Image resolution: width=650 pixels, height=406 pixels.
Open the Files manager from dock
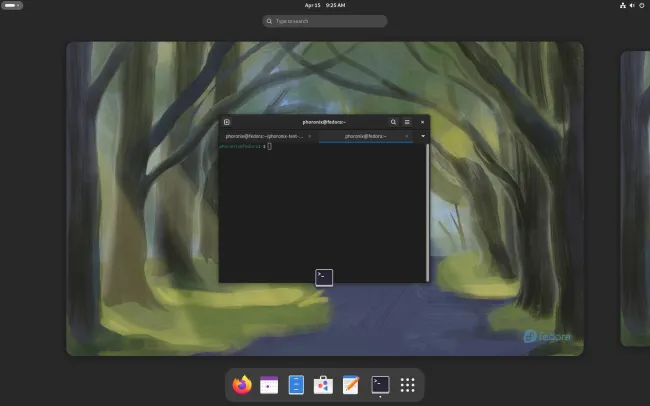(296, 384)
